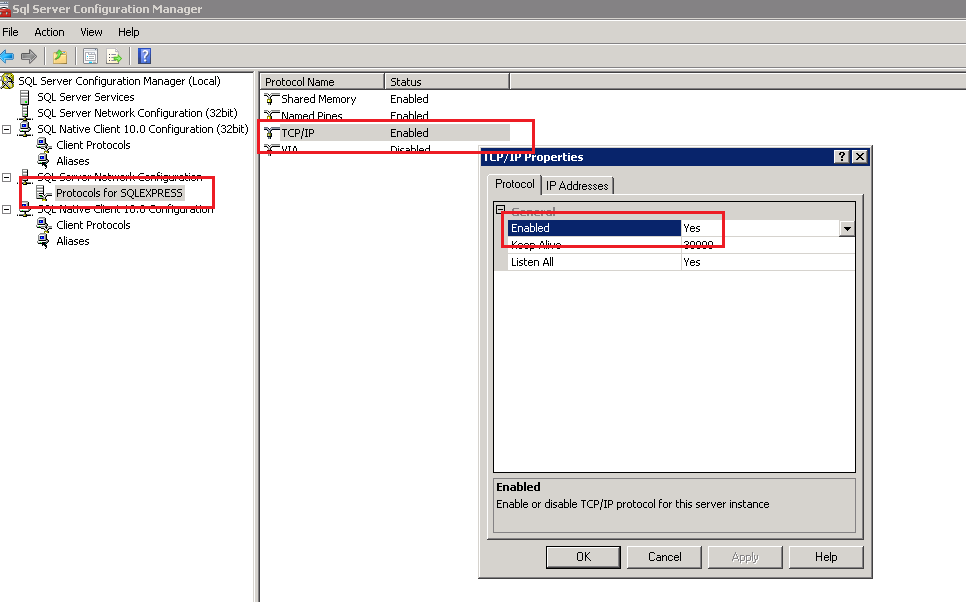Switch to the IP Addresses tab
The height and width of the screenshot is (602, 966).
(x=578, y=185)
